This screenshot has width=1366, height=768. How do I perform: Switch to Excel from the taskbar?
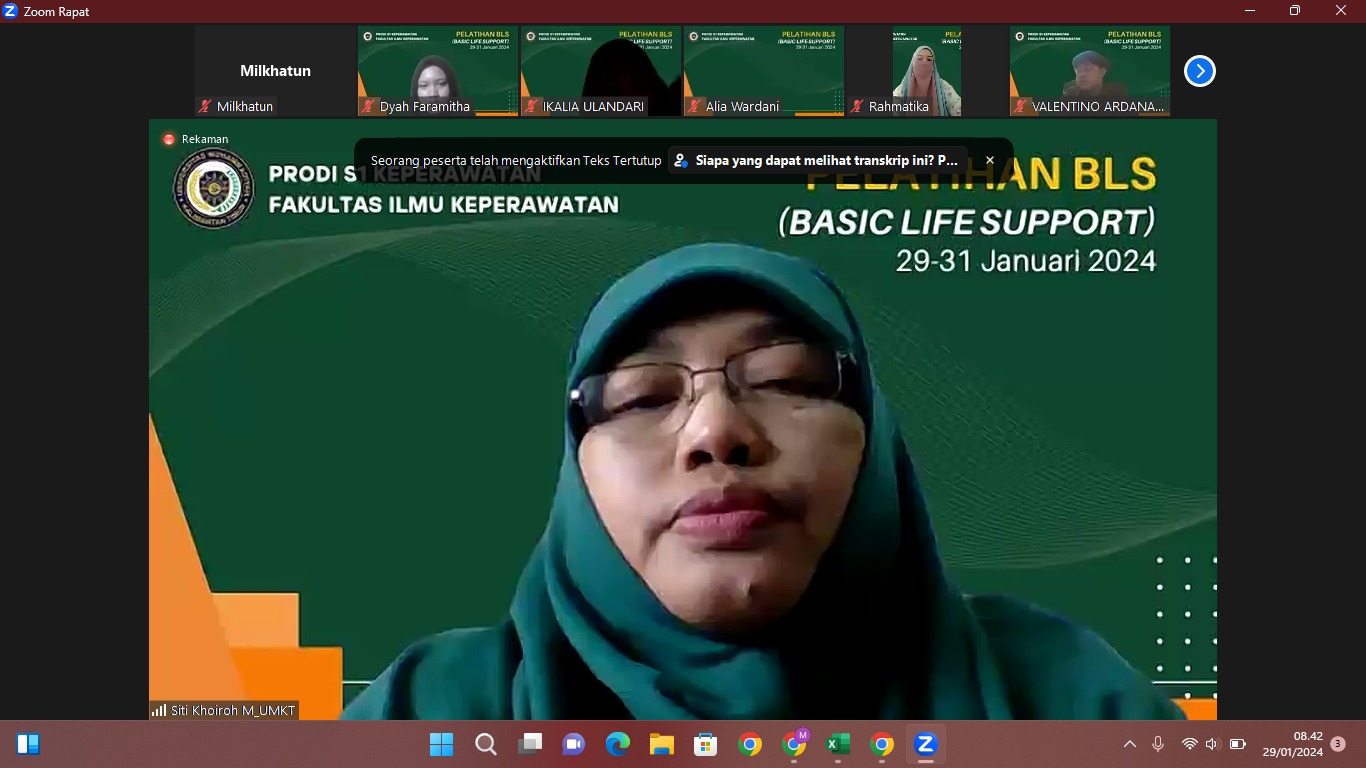(837, 744)
